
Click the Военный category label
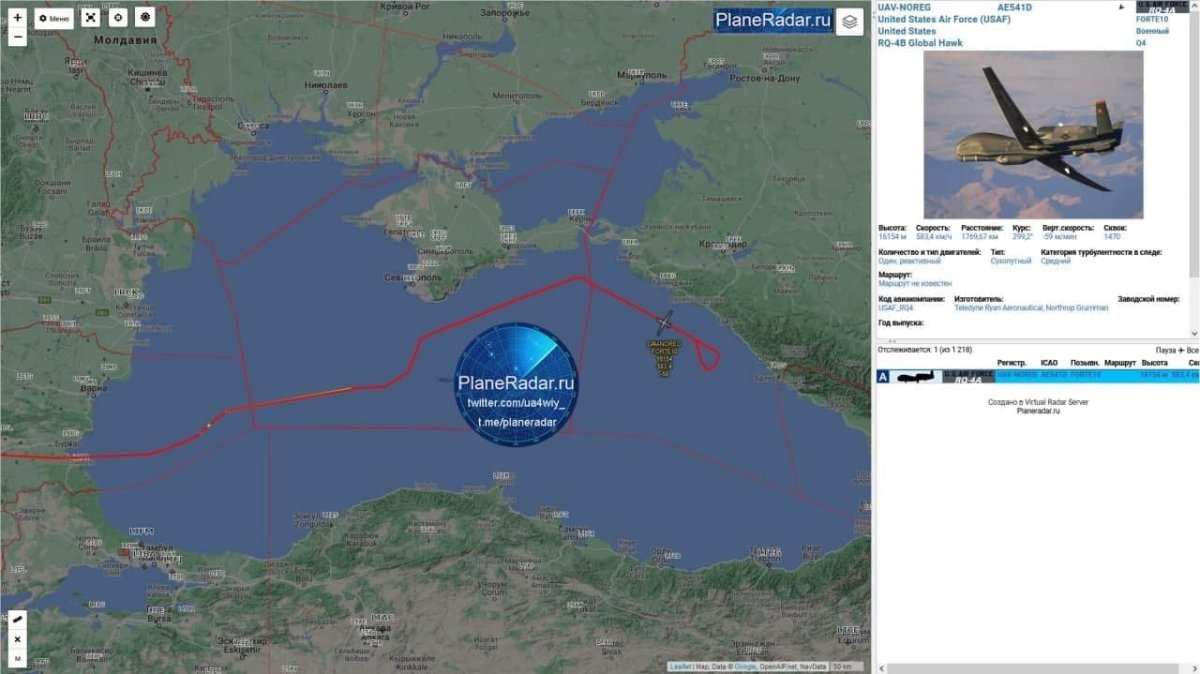(1152, 31)
